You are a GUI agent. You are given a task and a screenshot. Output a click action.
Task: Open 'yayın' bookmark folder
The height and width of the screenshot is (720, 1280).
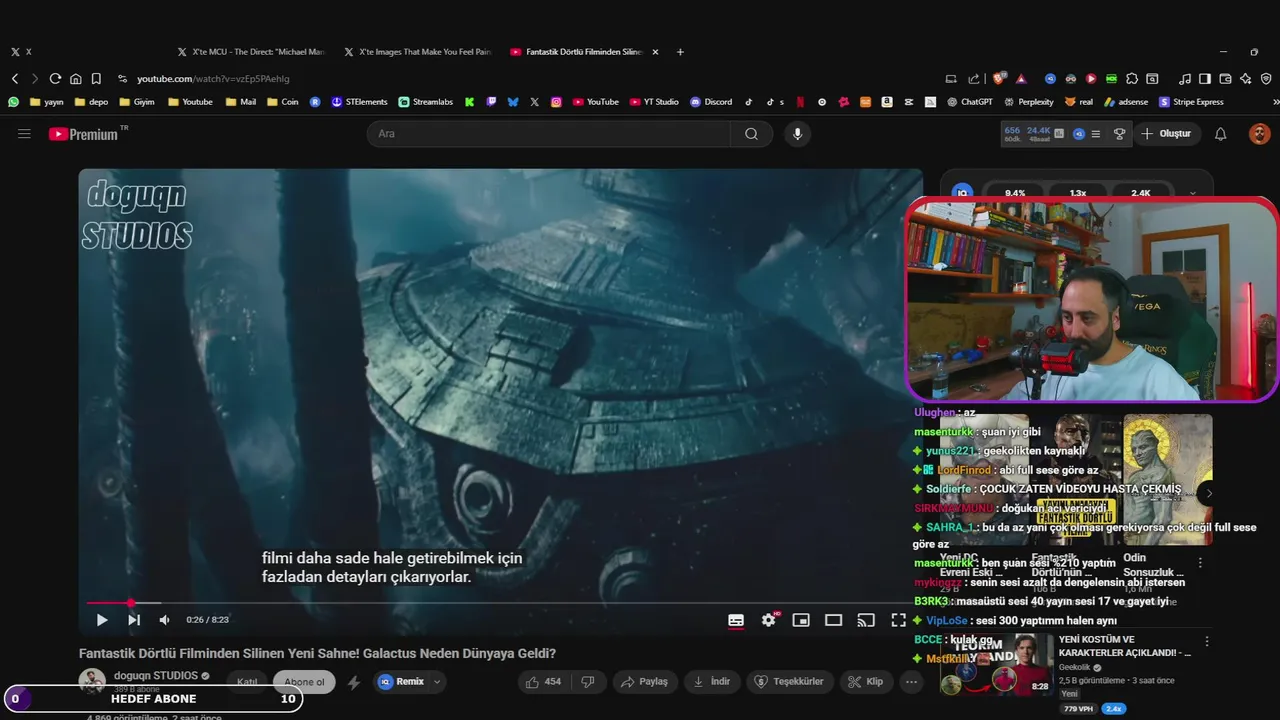coord(46,102)
